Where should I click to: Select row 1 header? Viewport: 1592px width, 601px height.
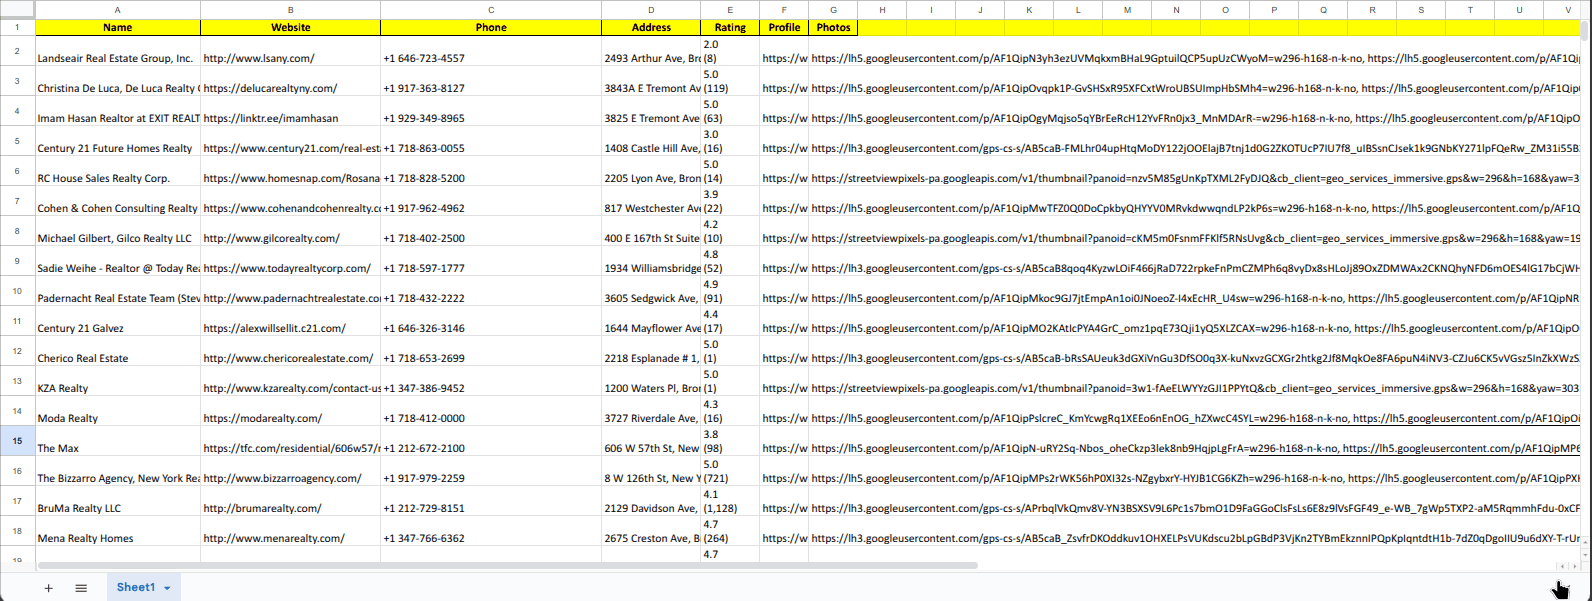17,27
